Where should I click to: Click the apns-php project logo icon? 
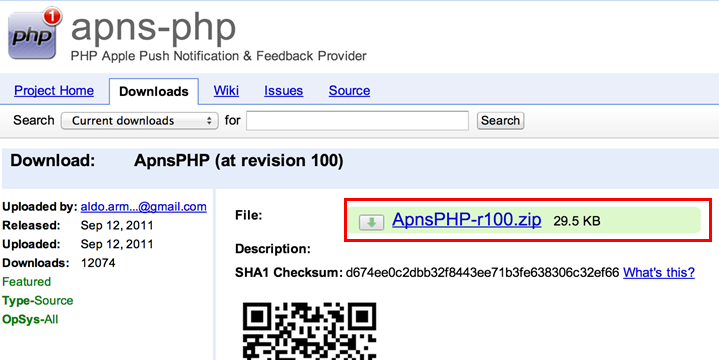click(35, 34)
